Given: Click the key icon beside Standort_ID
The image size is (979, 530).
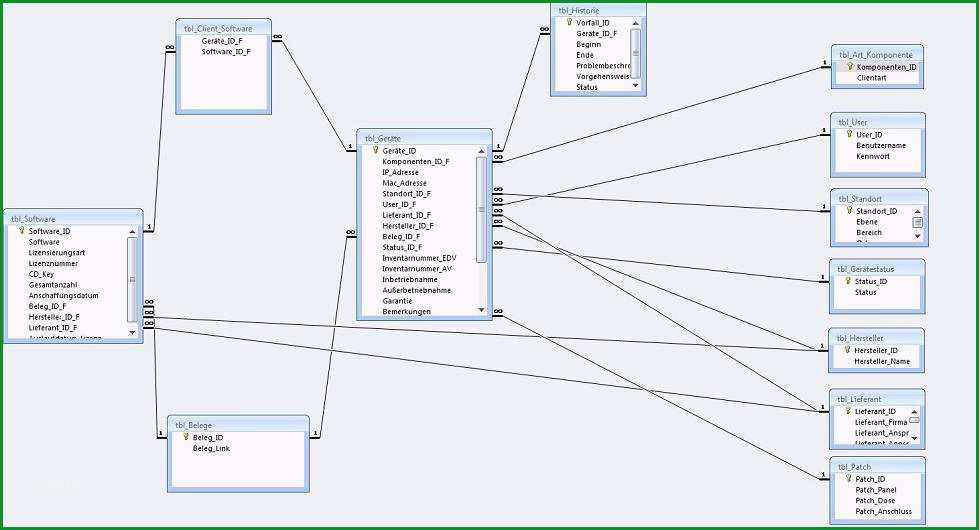Looking at the screenshot, I should 849,211.
